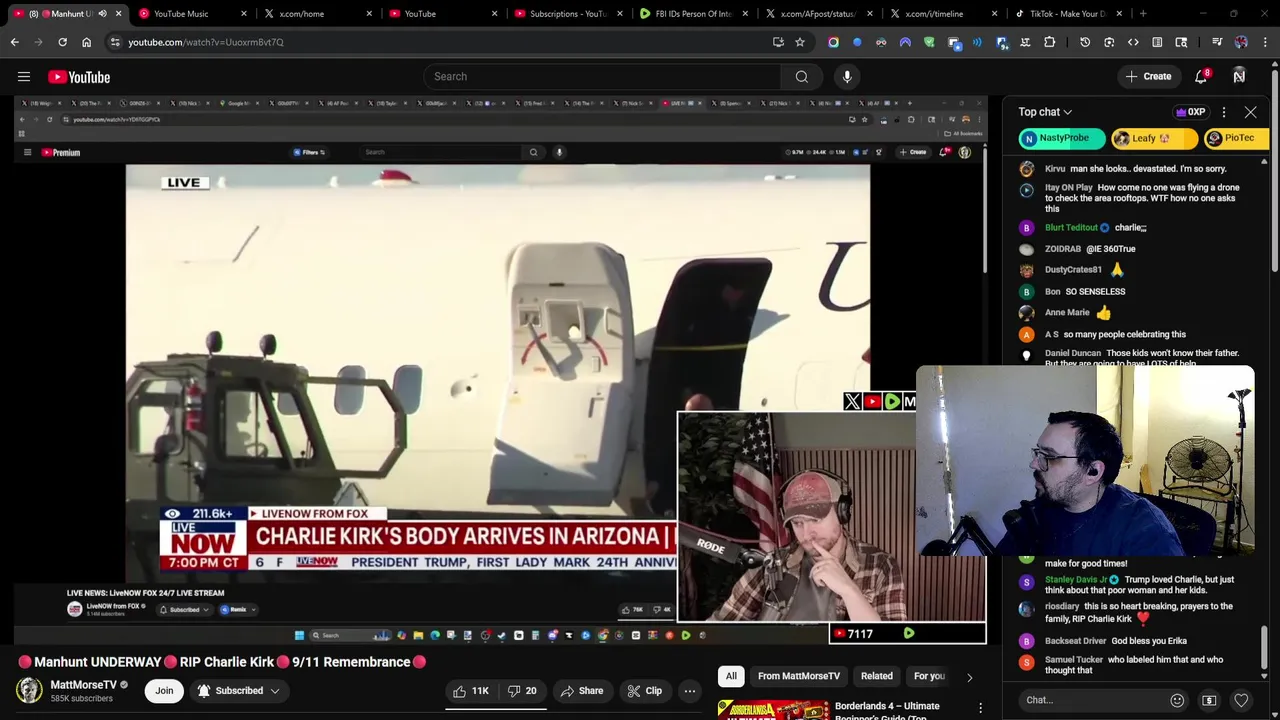Open the account avatar menu
This screenshot has width=1280, height=720.
pos(1239,77)
